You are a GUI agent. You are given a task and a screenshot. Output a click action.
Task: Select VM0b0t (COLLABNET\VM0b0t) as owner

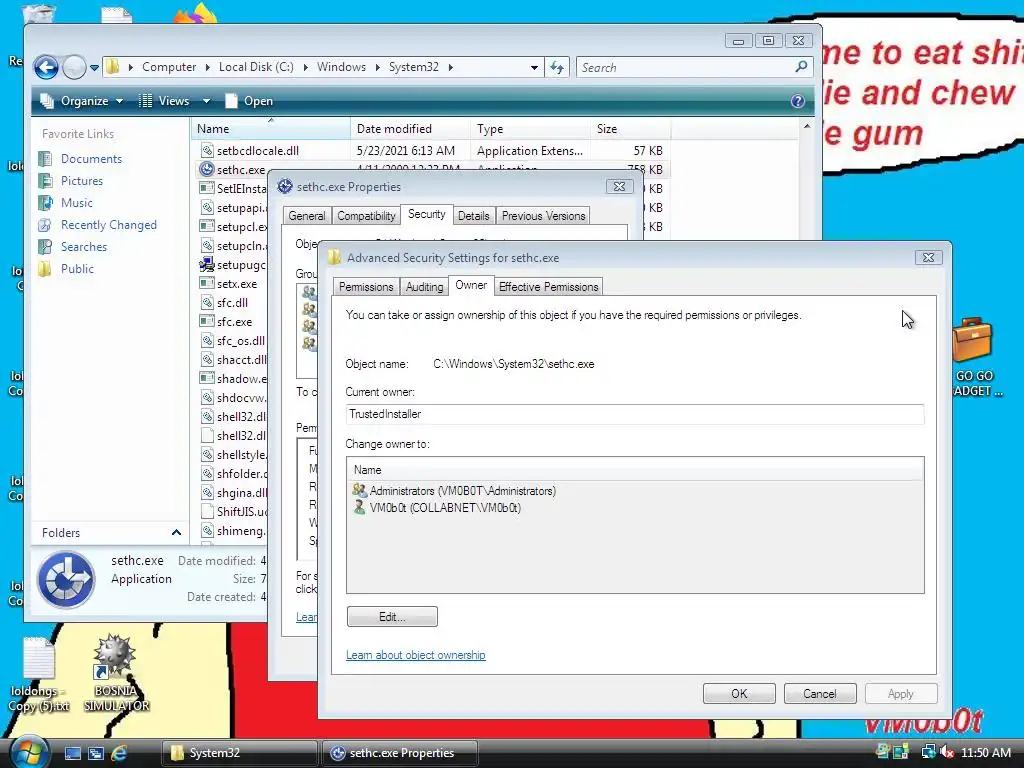[x=436, y=507]
